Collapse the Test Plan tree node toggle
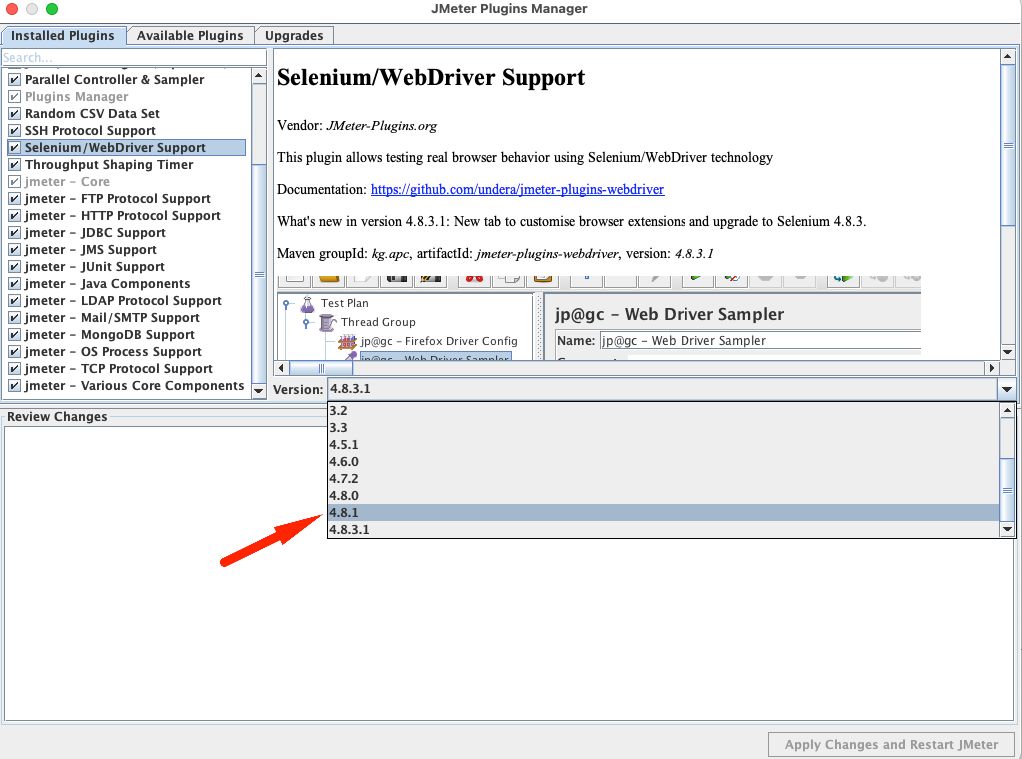 (x=286, y=304)
